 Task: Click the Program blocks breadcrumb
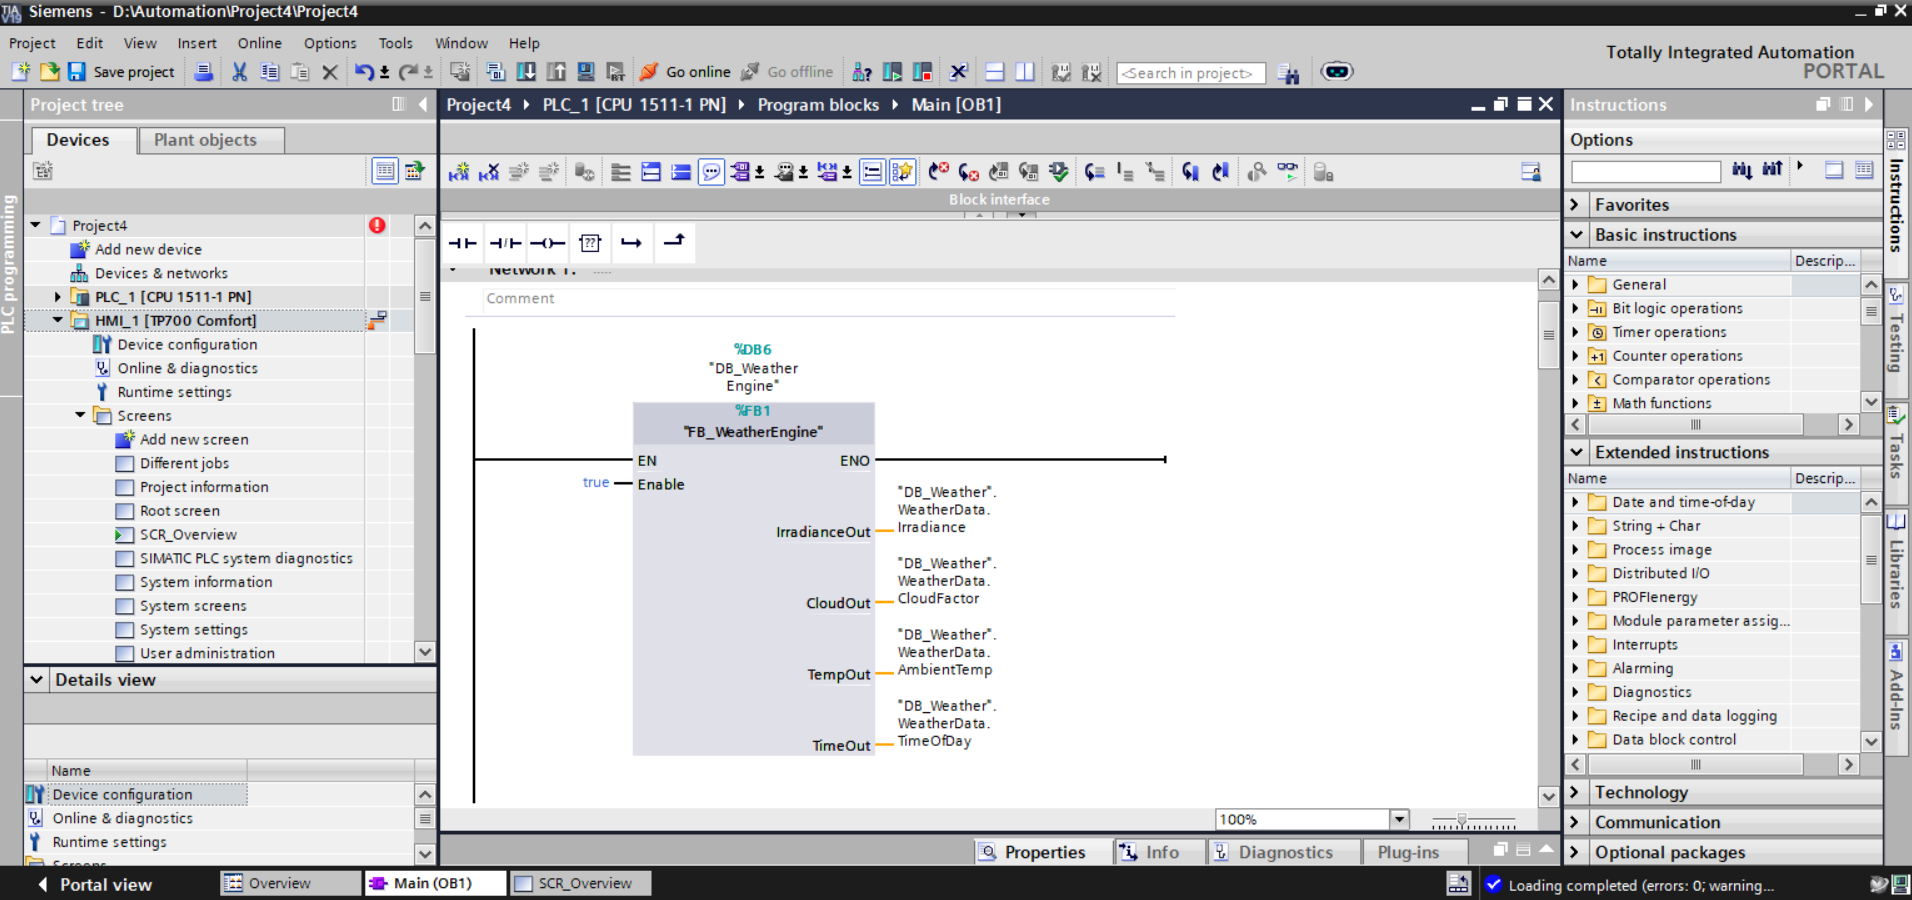click(x=818, y=105)
